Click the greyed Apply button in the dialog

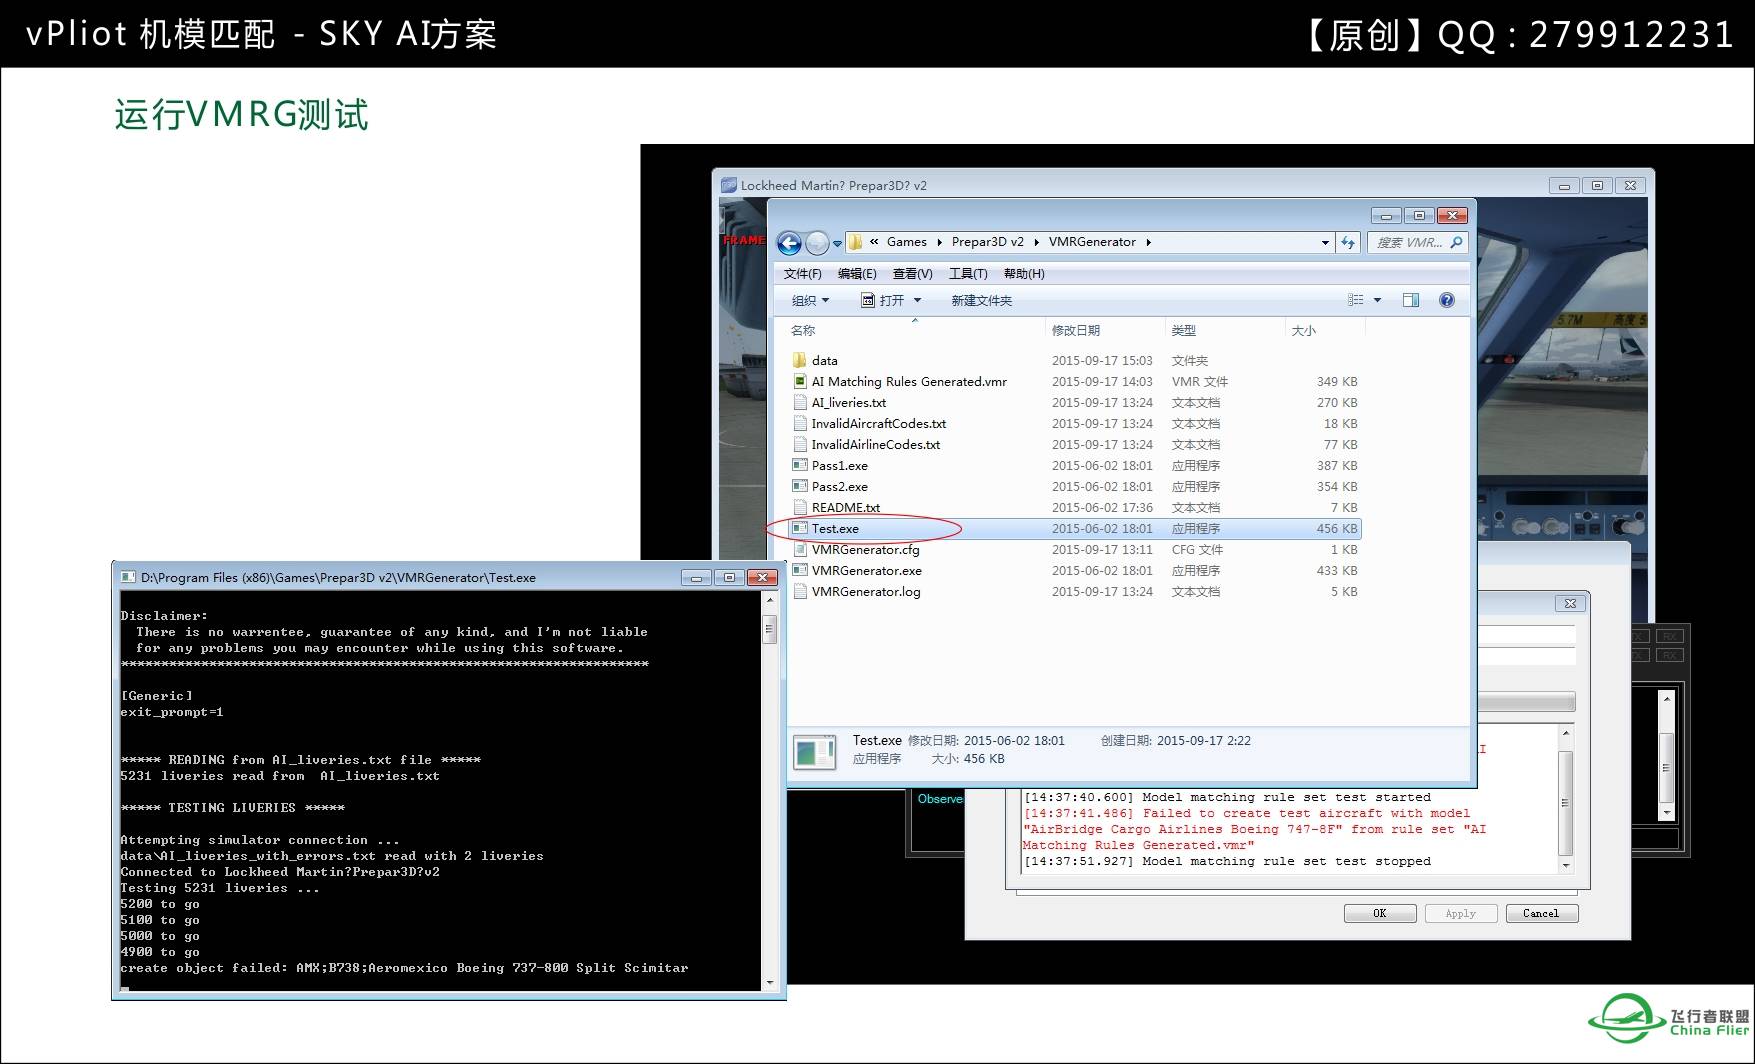(1460, 913)
